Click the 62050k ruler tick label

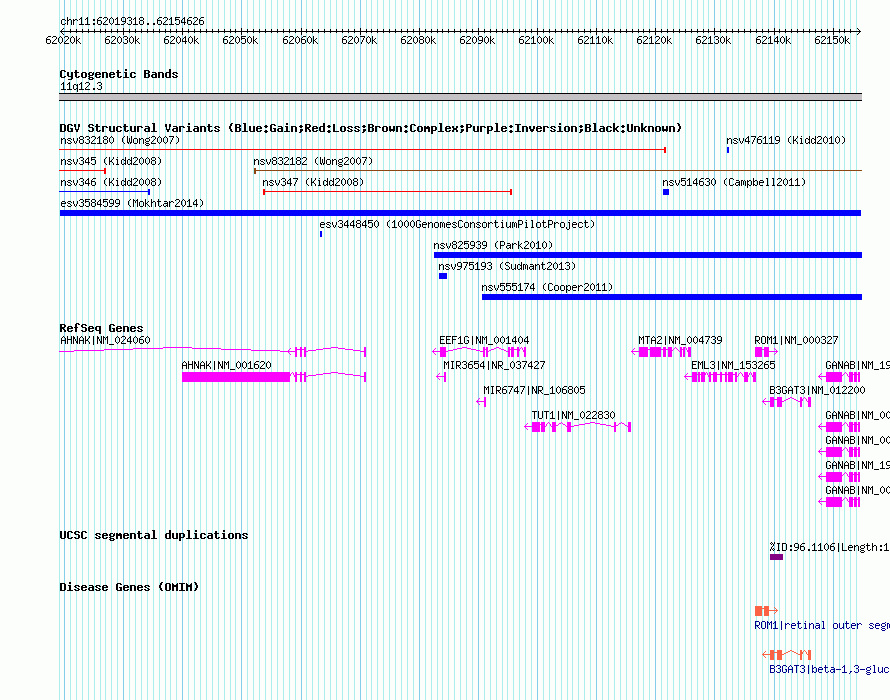240,40
